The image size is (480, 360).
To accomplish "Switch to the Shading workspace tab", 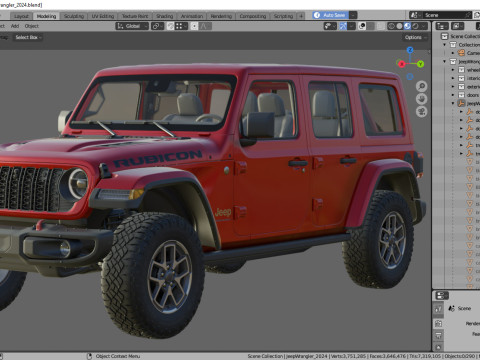I will (165, 16).
